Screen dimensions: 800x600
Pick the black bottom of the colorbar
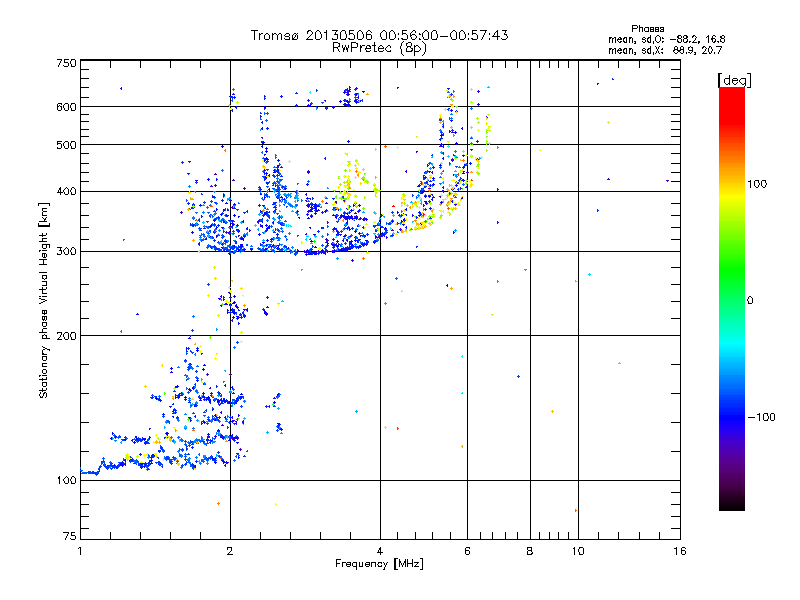[732, 503]
